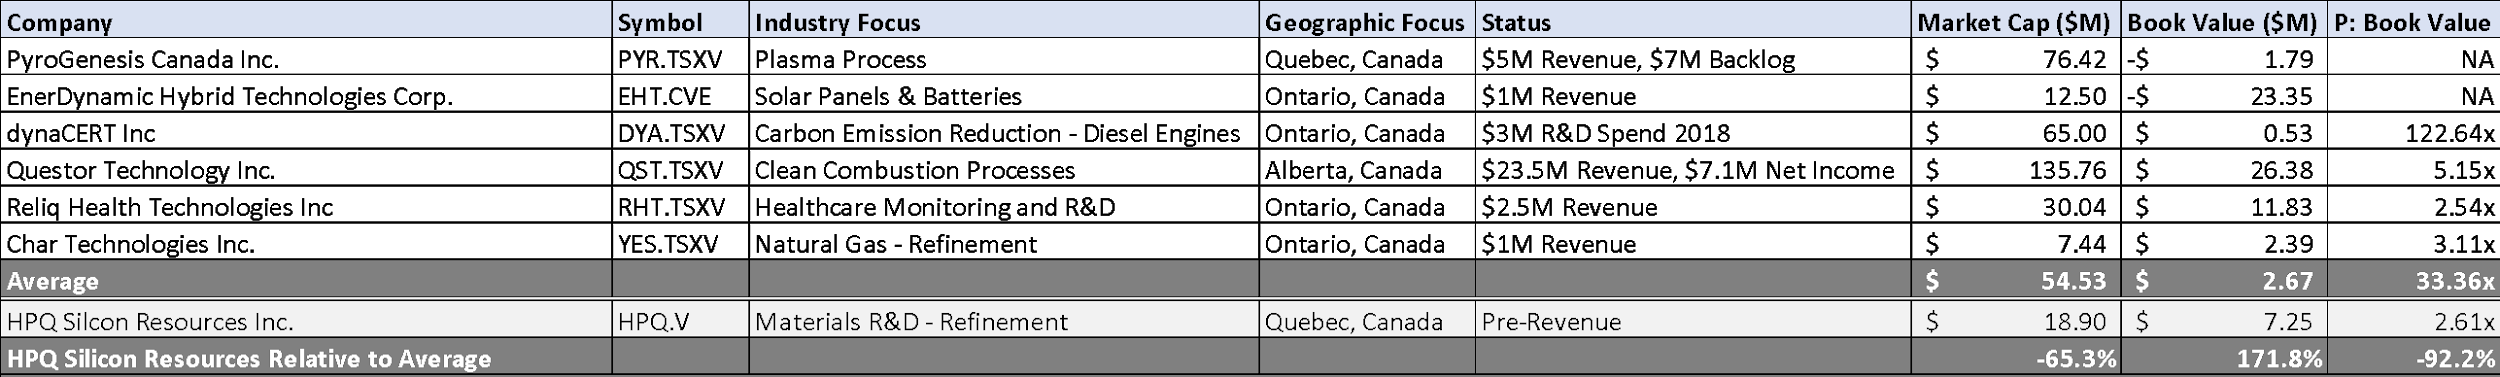The height and width of the screenshot is (377, 2500).
Task: Select the -65.3% relative market cap cell
Action: [x=2016, y=358]
